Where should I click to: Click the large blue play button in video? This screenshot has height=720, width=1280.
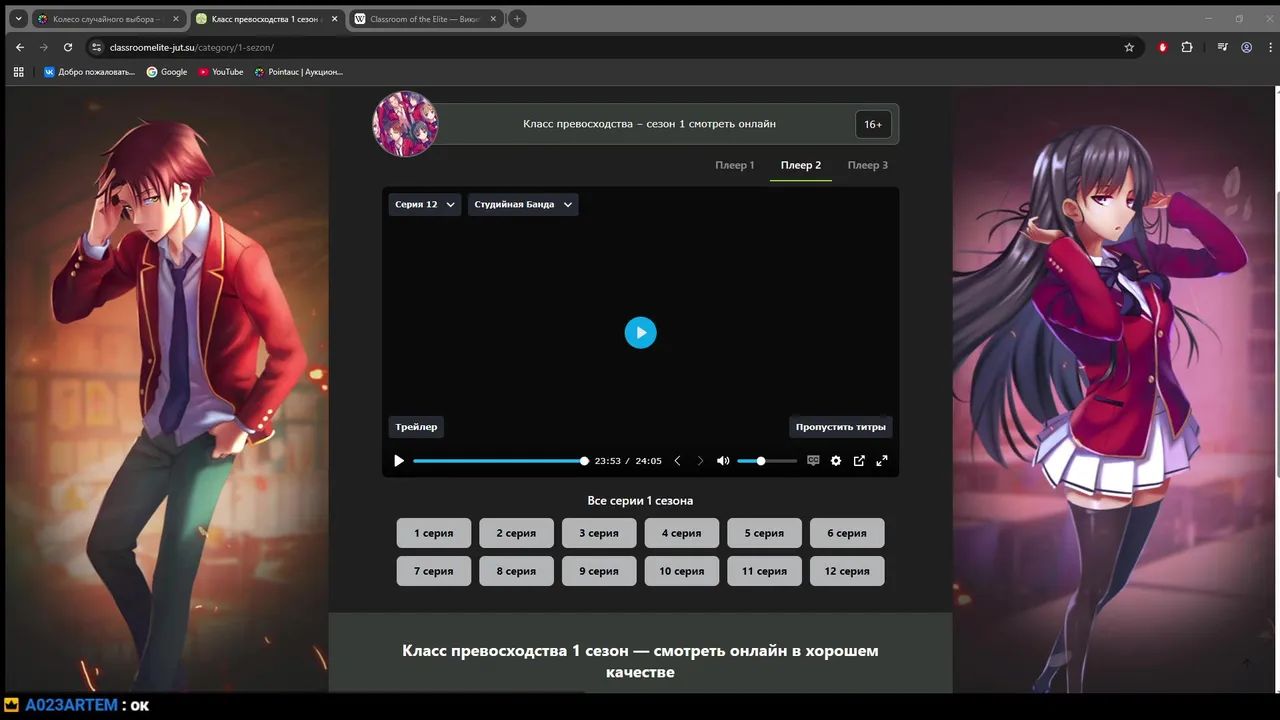coord(641,333)
